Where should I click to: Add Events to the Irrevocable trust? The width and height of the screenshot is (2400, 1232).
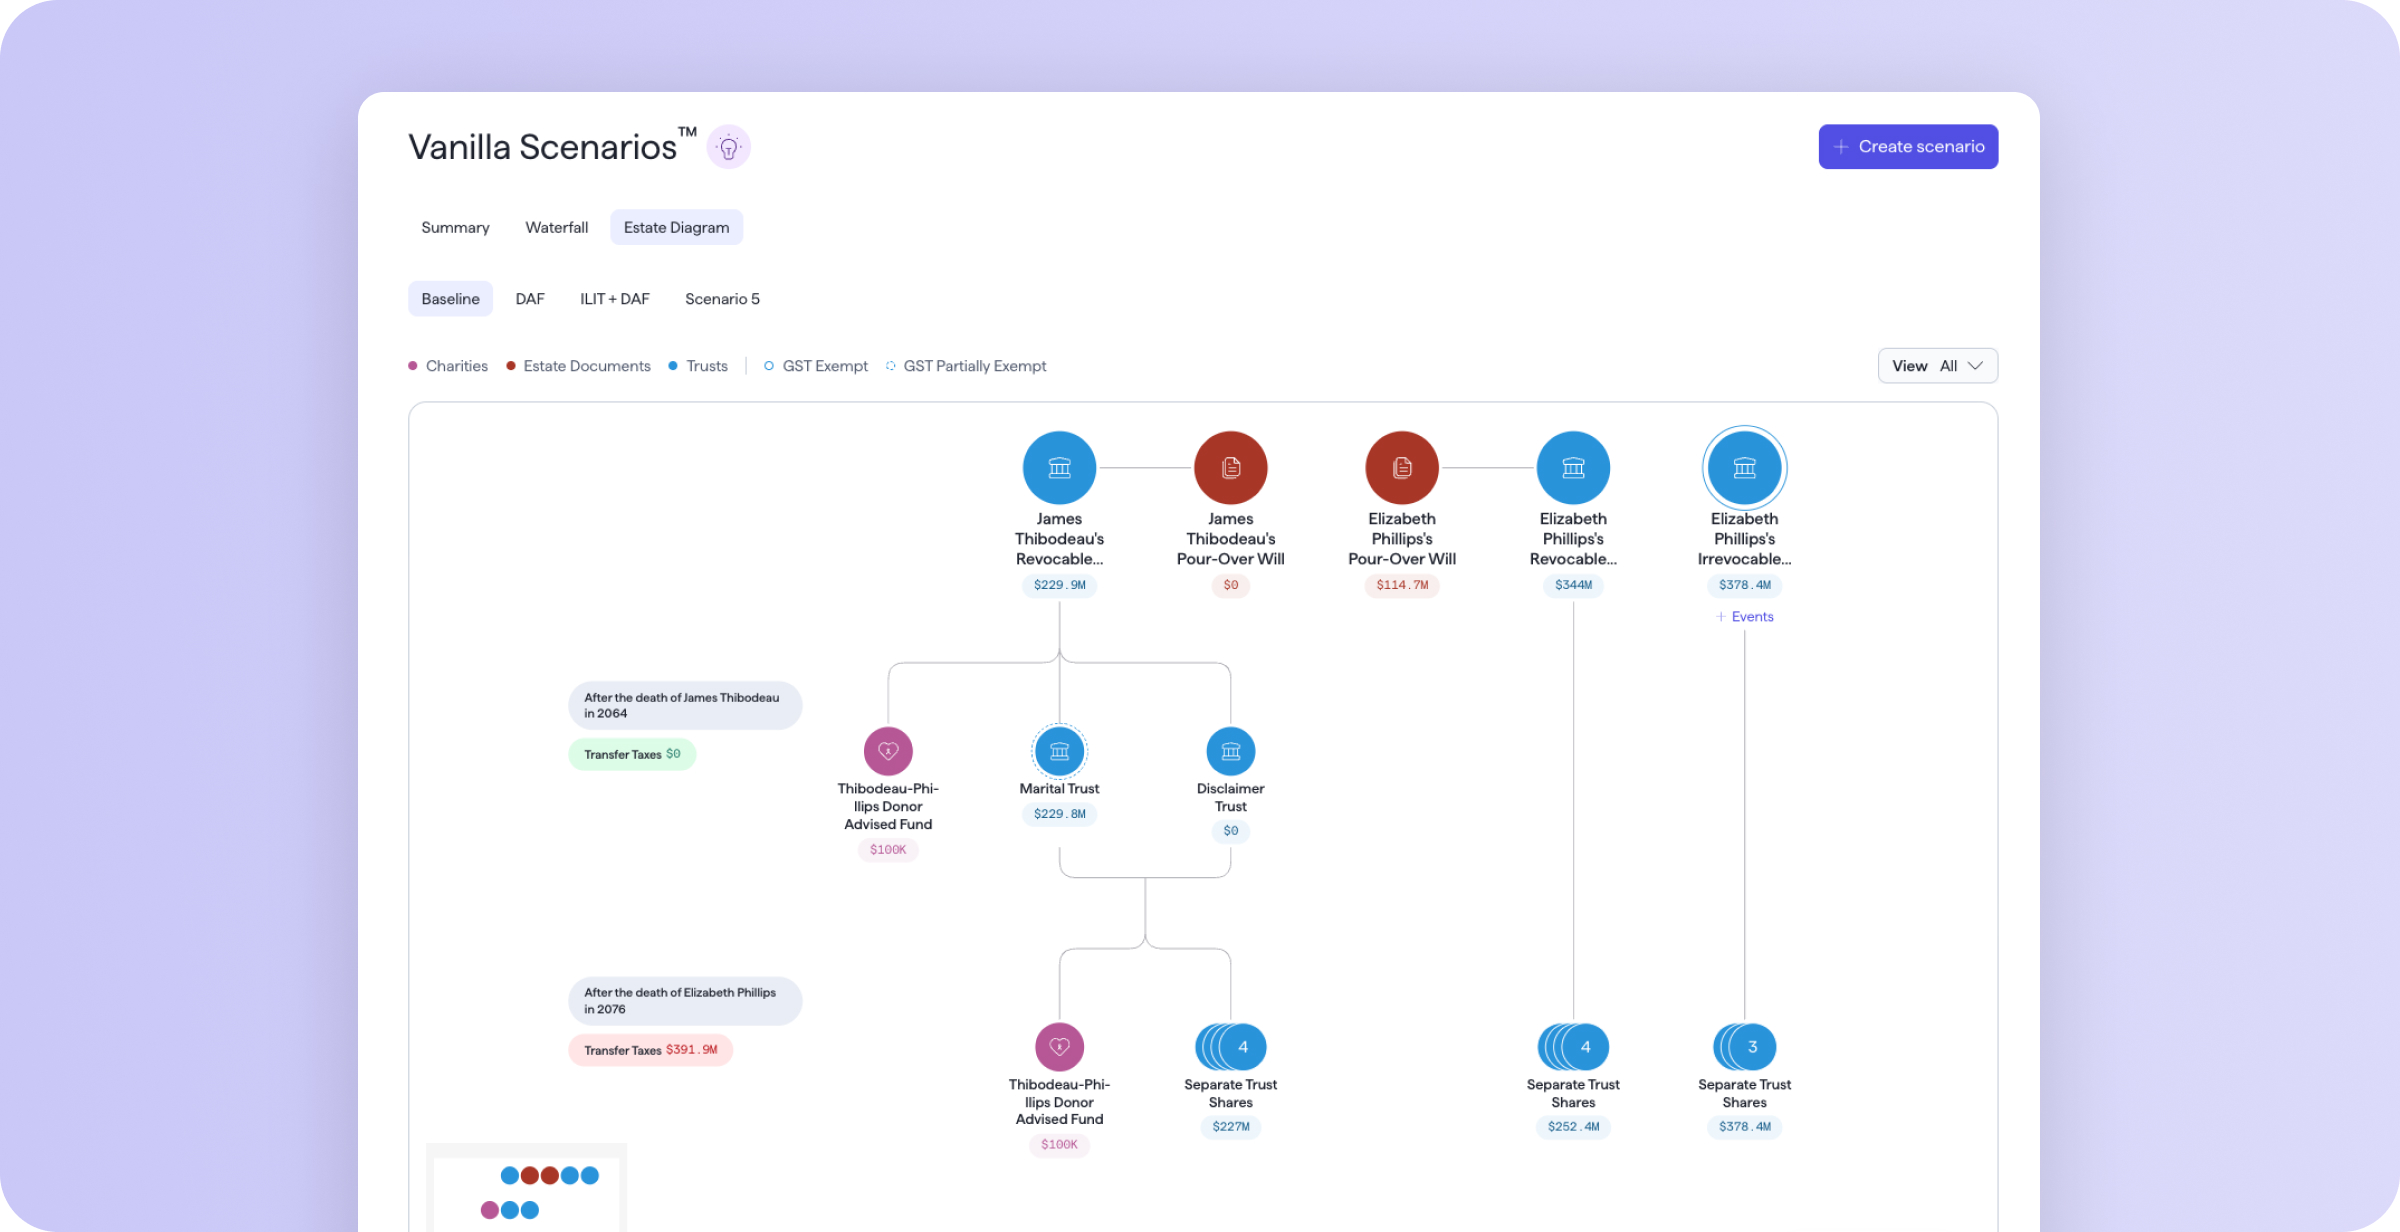click(x=1745, y=617)
